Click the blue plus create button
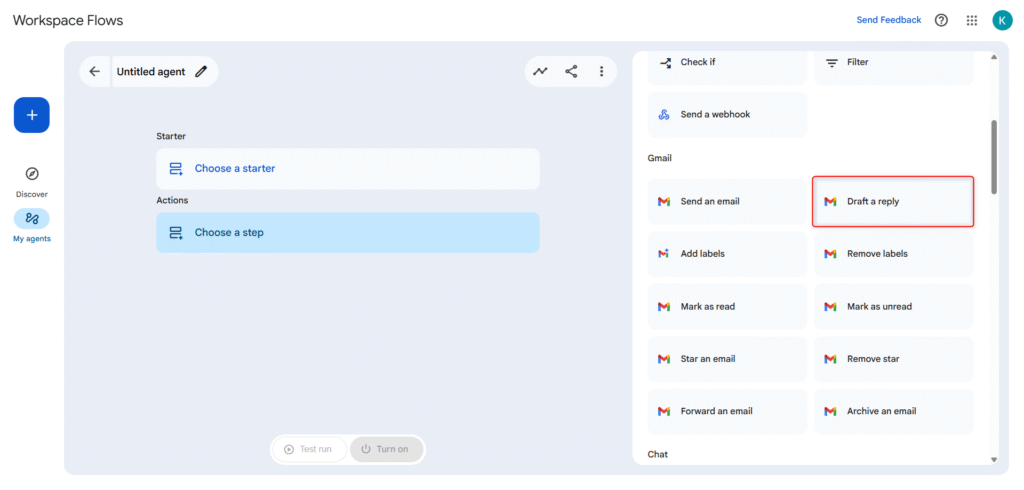This screenshot has width=1024, height=490. pyautogui.click(x=32, y=115)
